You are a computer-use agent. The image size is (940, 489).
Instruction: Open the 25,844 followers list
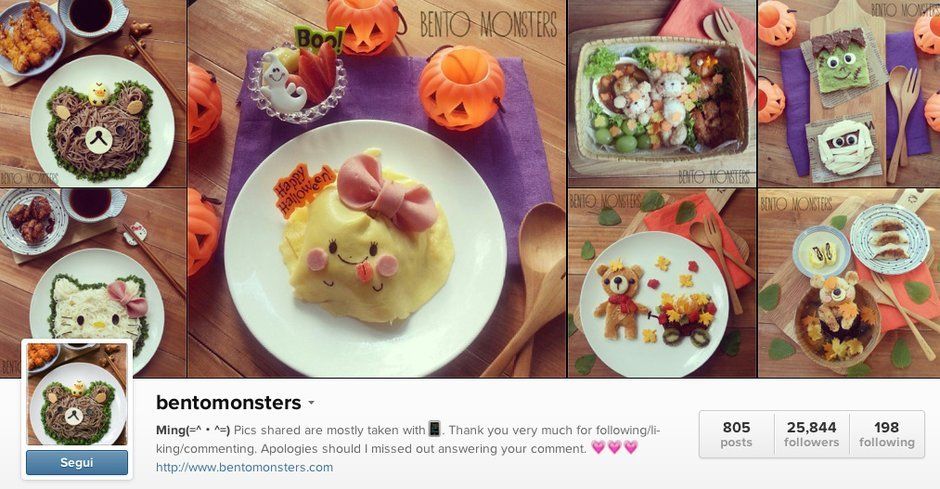coord(811,434)
